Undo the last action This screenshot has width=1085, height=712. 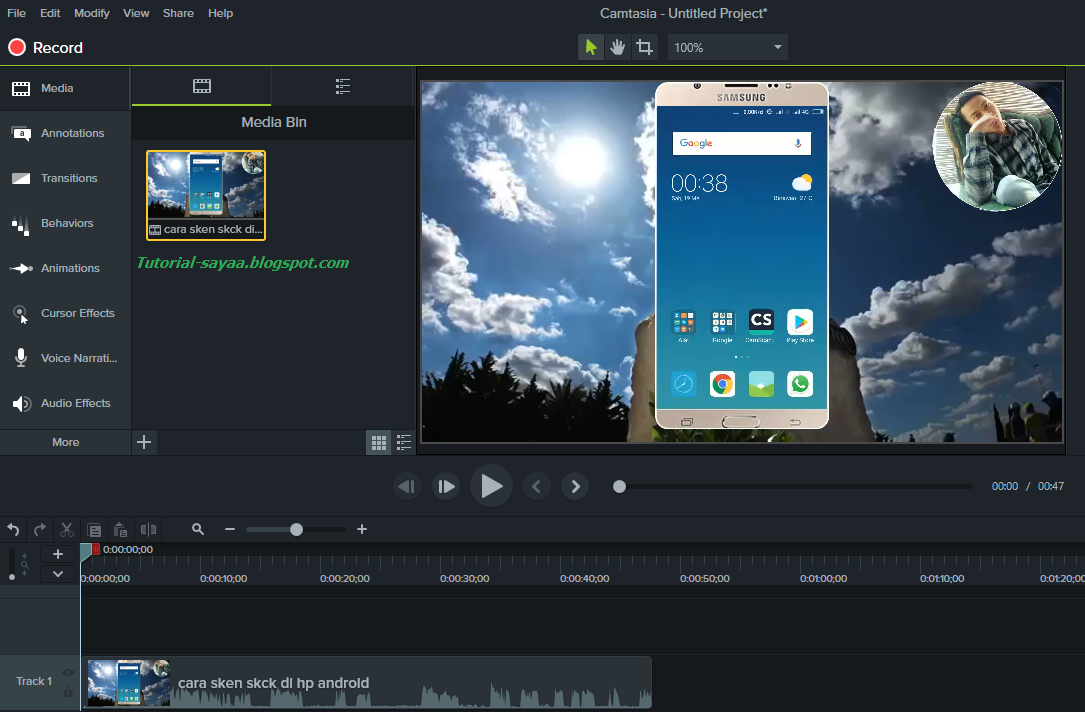13,530
